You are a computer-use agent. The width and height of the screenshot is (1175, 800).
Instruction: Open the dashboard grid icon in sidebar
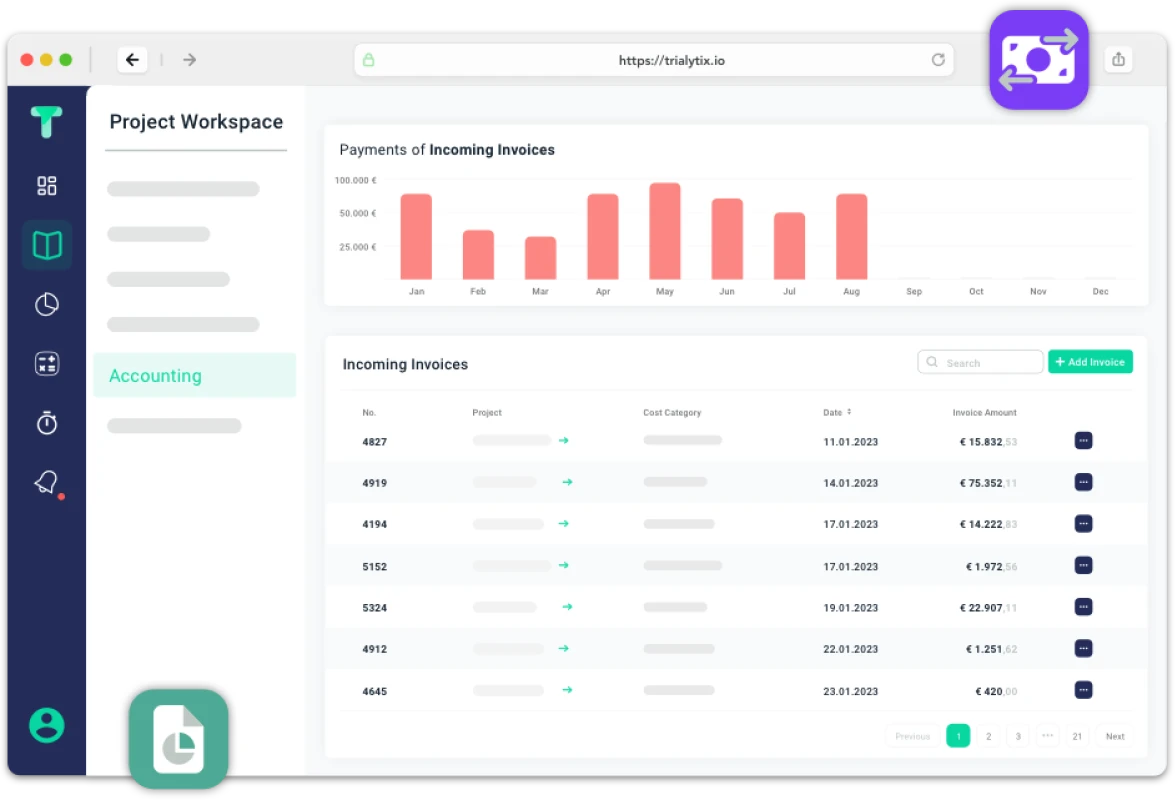tap(47, 186)
